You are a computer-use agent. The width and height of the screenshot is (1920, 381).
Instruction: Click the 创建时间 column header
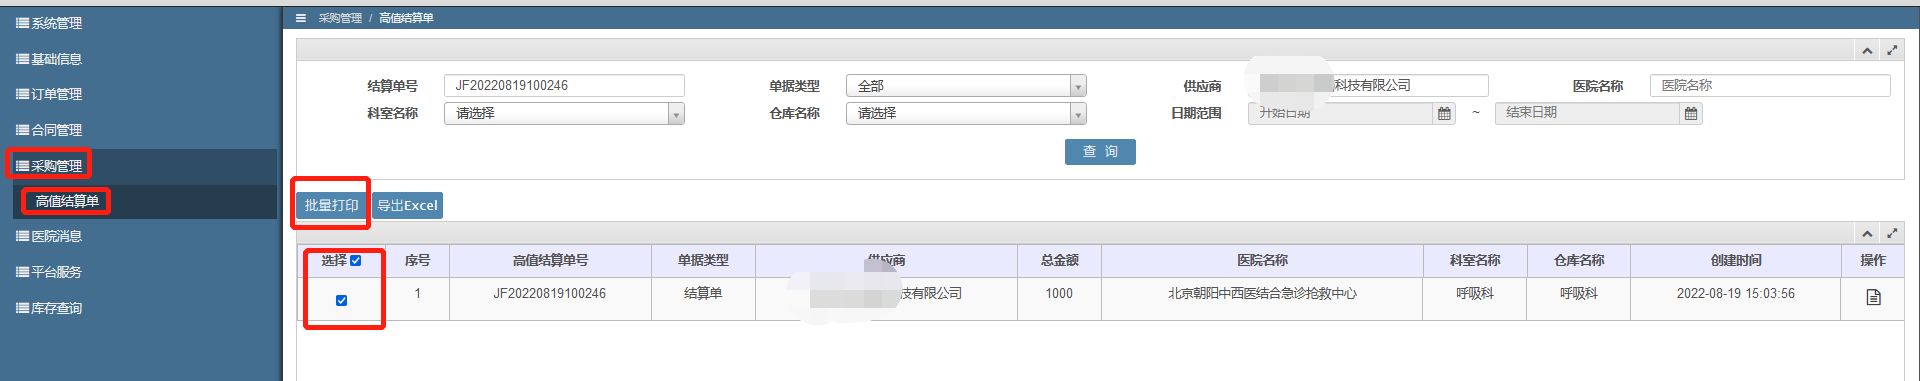click(x=1736, y=260)
